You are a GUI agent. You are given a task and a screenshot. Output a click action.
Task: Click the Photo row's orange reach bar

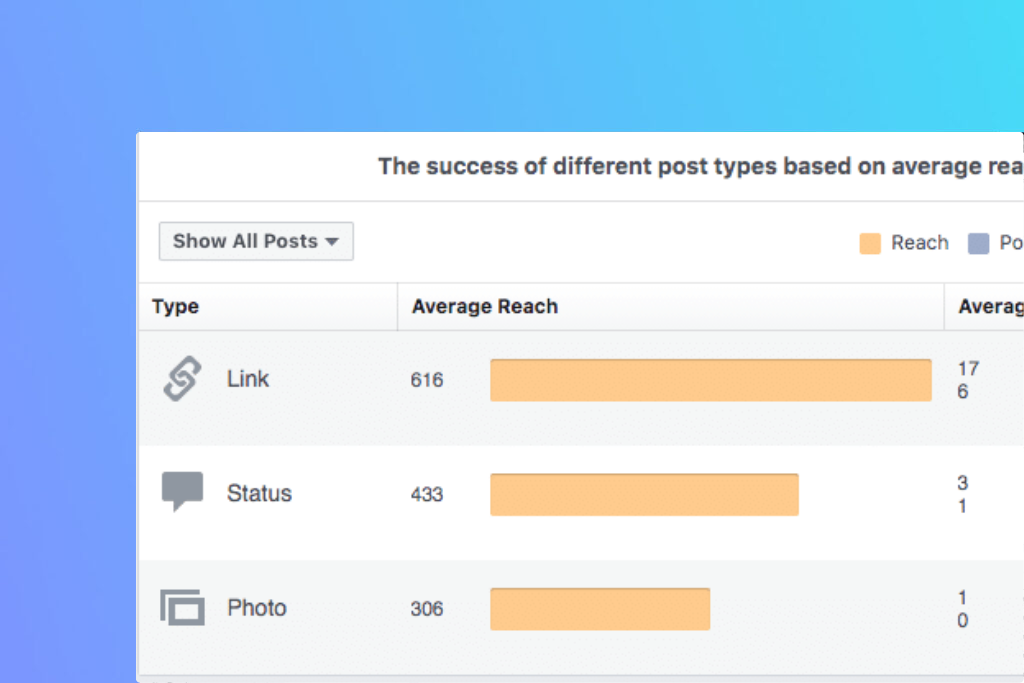600,609
